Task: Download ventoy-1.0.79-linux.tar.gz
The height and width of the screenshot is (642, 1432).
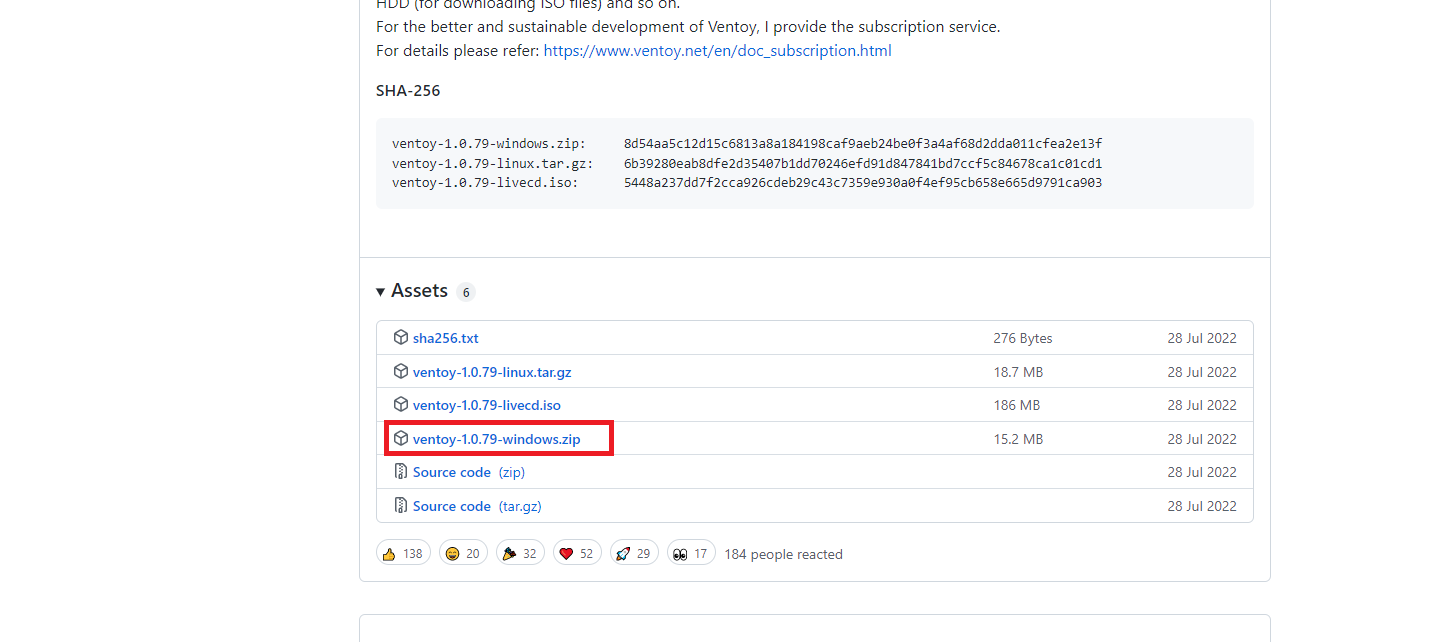Action: click(492, 372)
